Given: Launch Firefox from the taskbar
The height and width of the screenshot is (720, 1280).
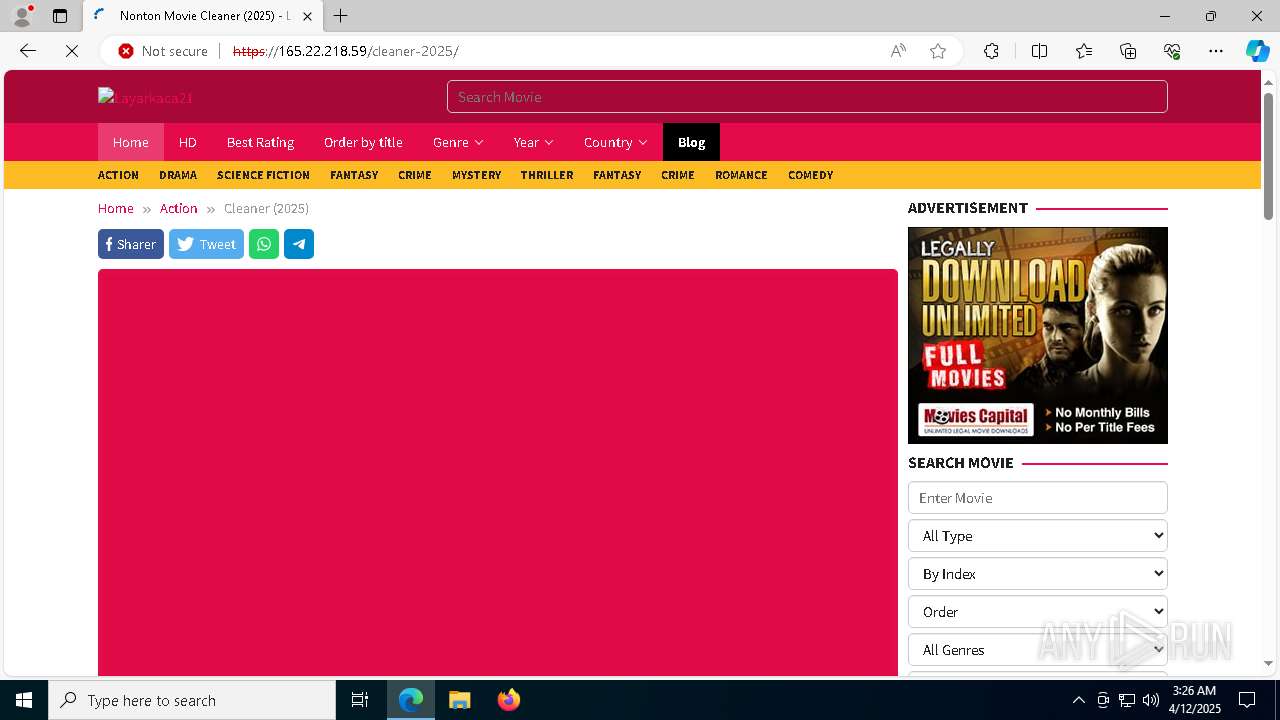Looking at the screenshot, I should click(x=509, y=700).
